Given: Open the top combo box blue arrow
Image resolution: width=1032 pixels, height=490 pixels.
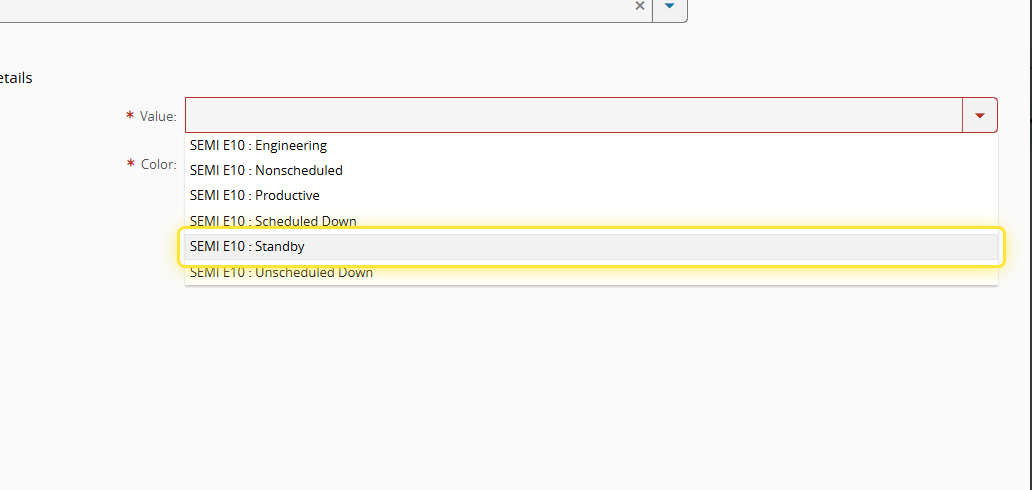Looking at the screenshot, I should coord(669,6).
